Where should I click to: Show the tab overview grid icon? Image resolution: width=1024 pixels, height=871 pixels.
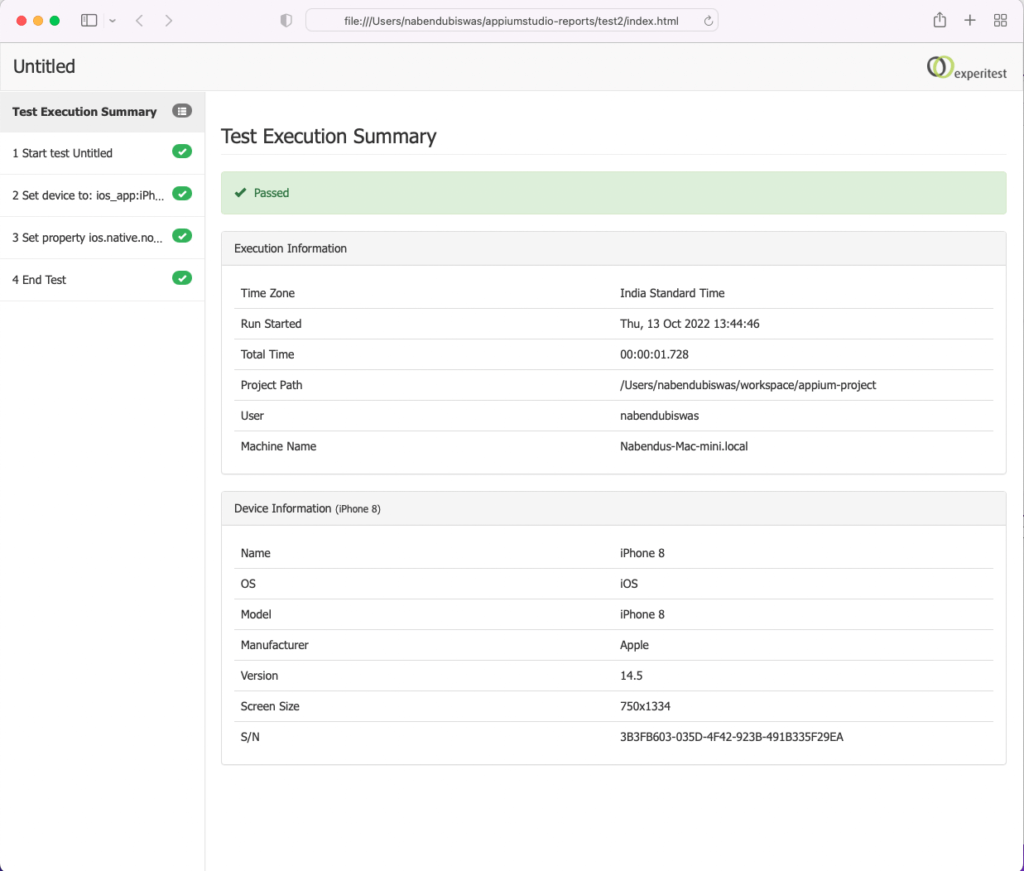pos(1000,20)
